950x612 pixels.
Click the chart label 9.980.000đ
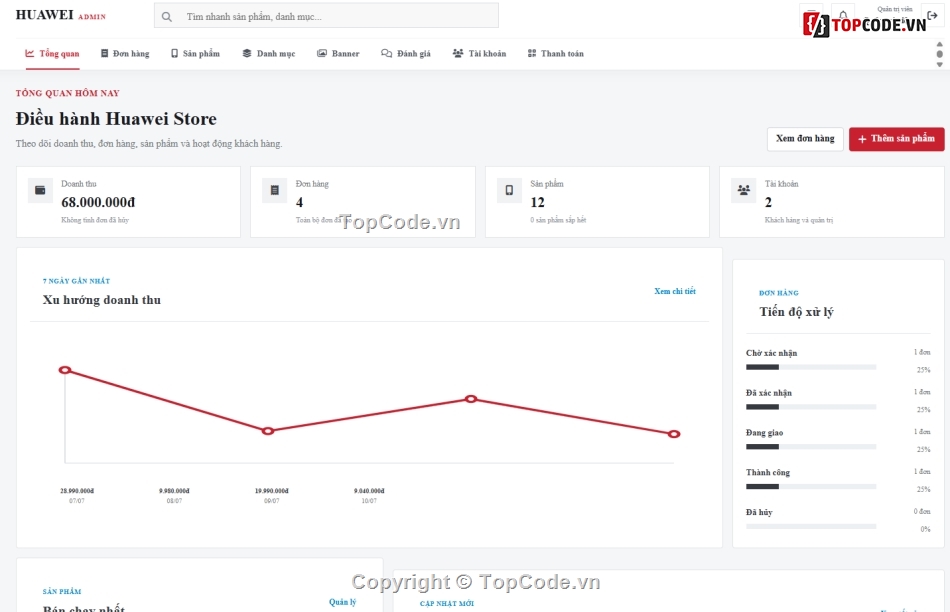174,491
